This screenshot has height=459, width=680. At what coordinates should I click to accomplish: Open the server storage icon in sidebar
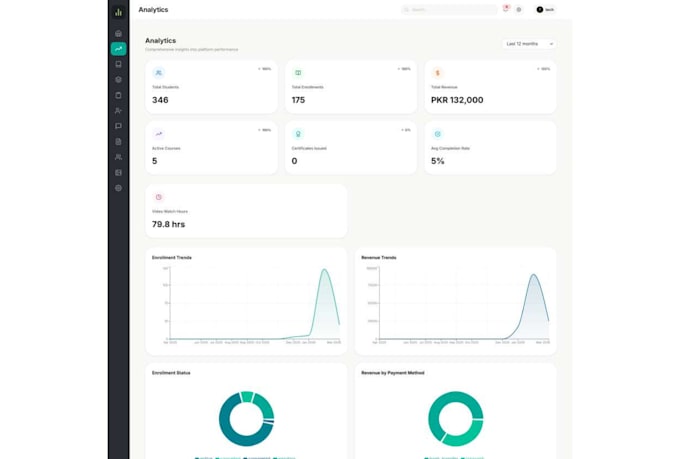pos(118,173)
